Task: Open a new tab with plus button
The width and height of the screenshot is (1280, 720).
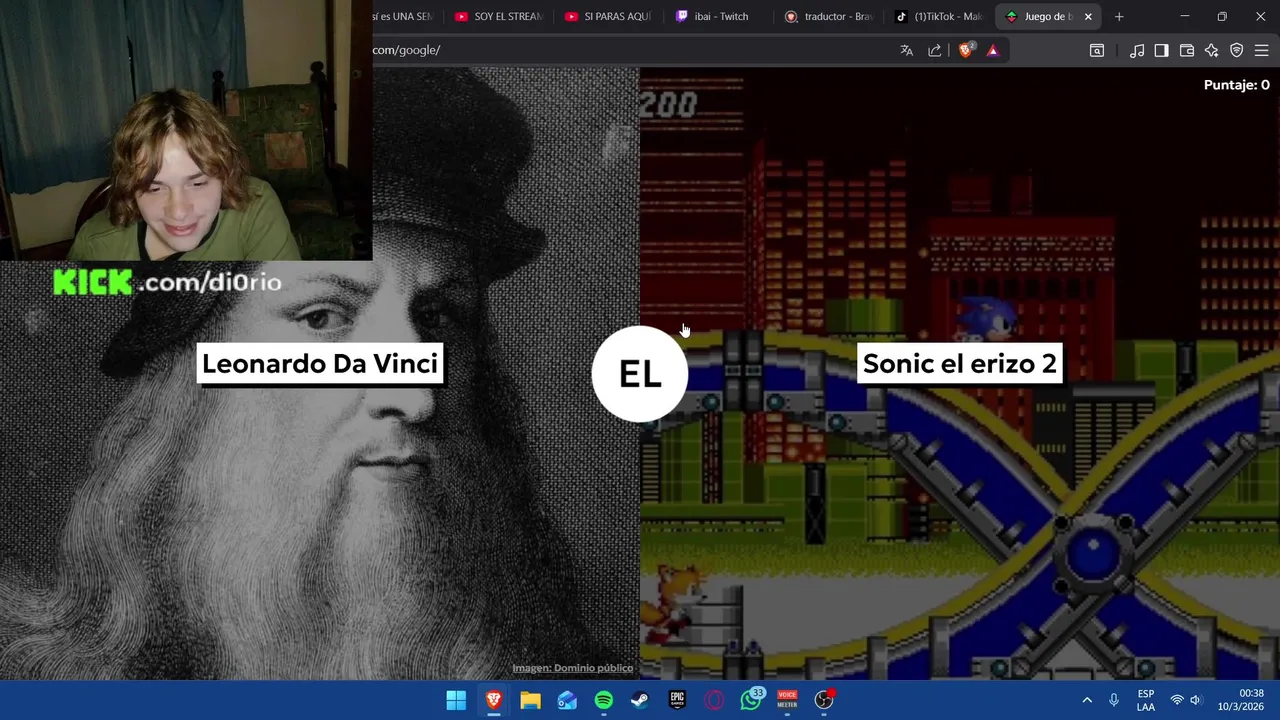Action: (1119, 16)
